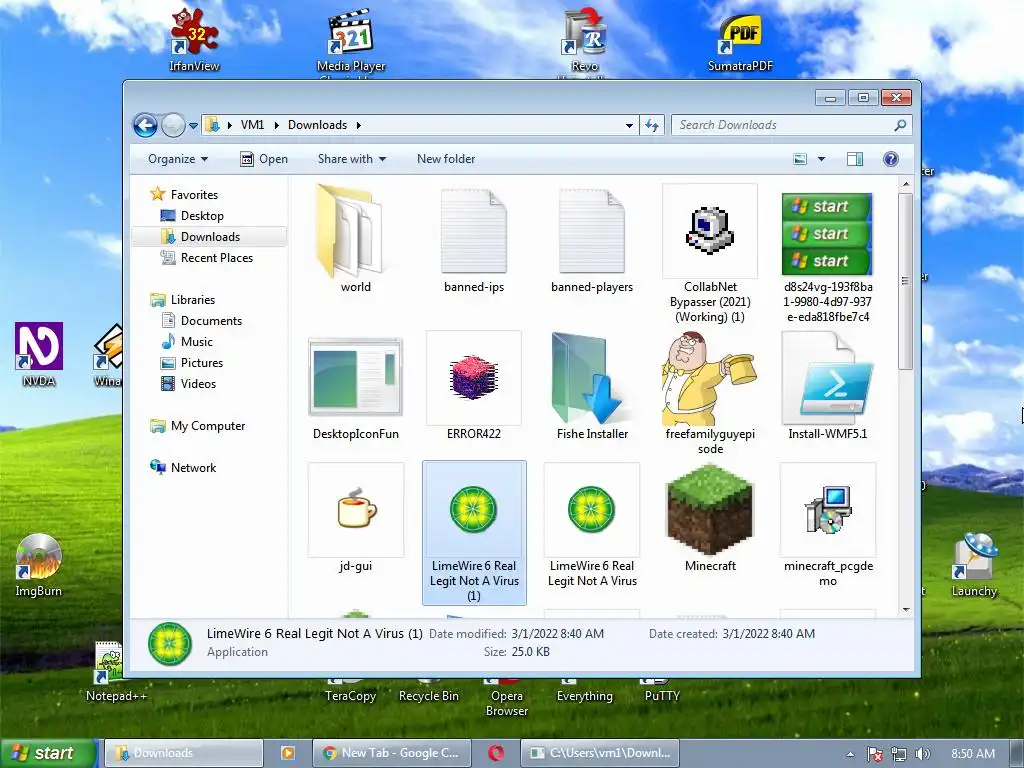This screenshot has height=768, width=1024.
Task: Open the view options dropdown arrow
Action: coord(821,159)
